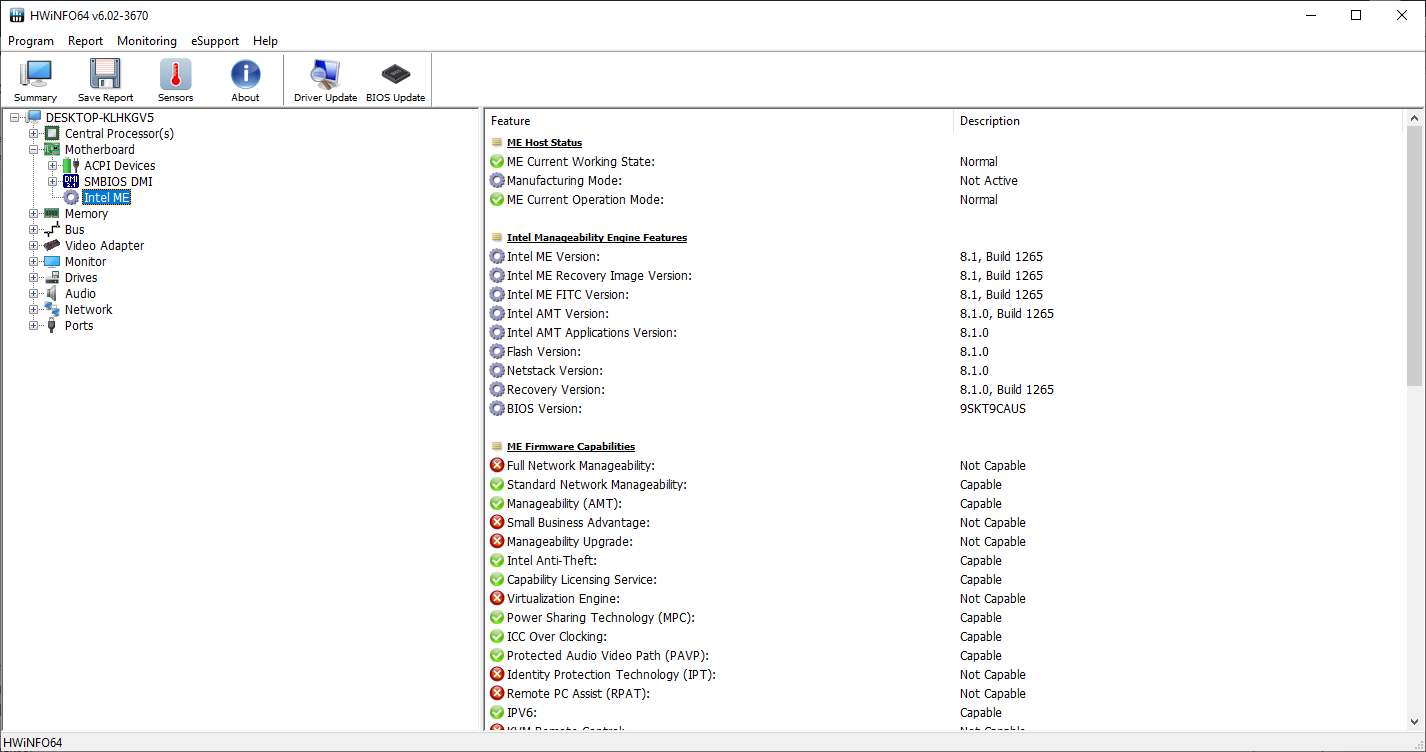Select the Manufacturing Mode row
This screenshot has width=1426, height=752.
945,181
